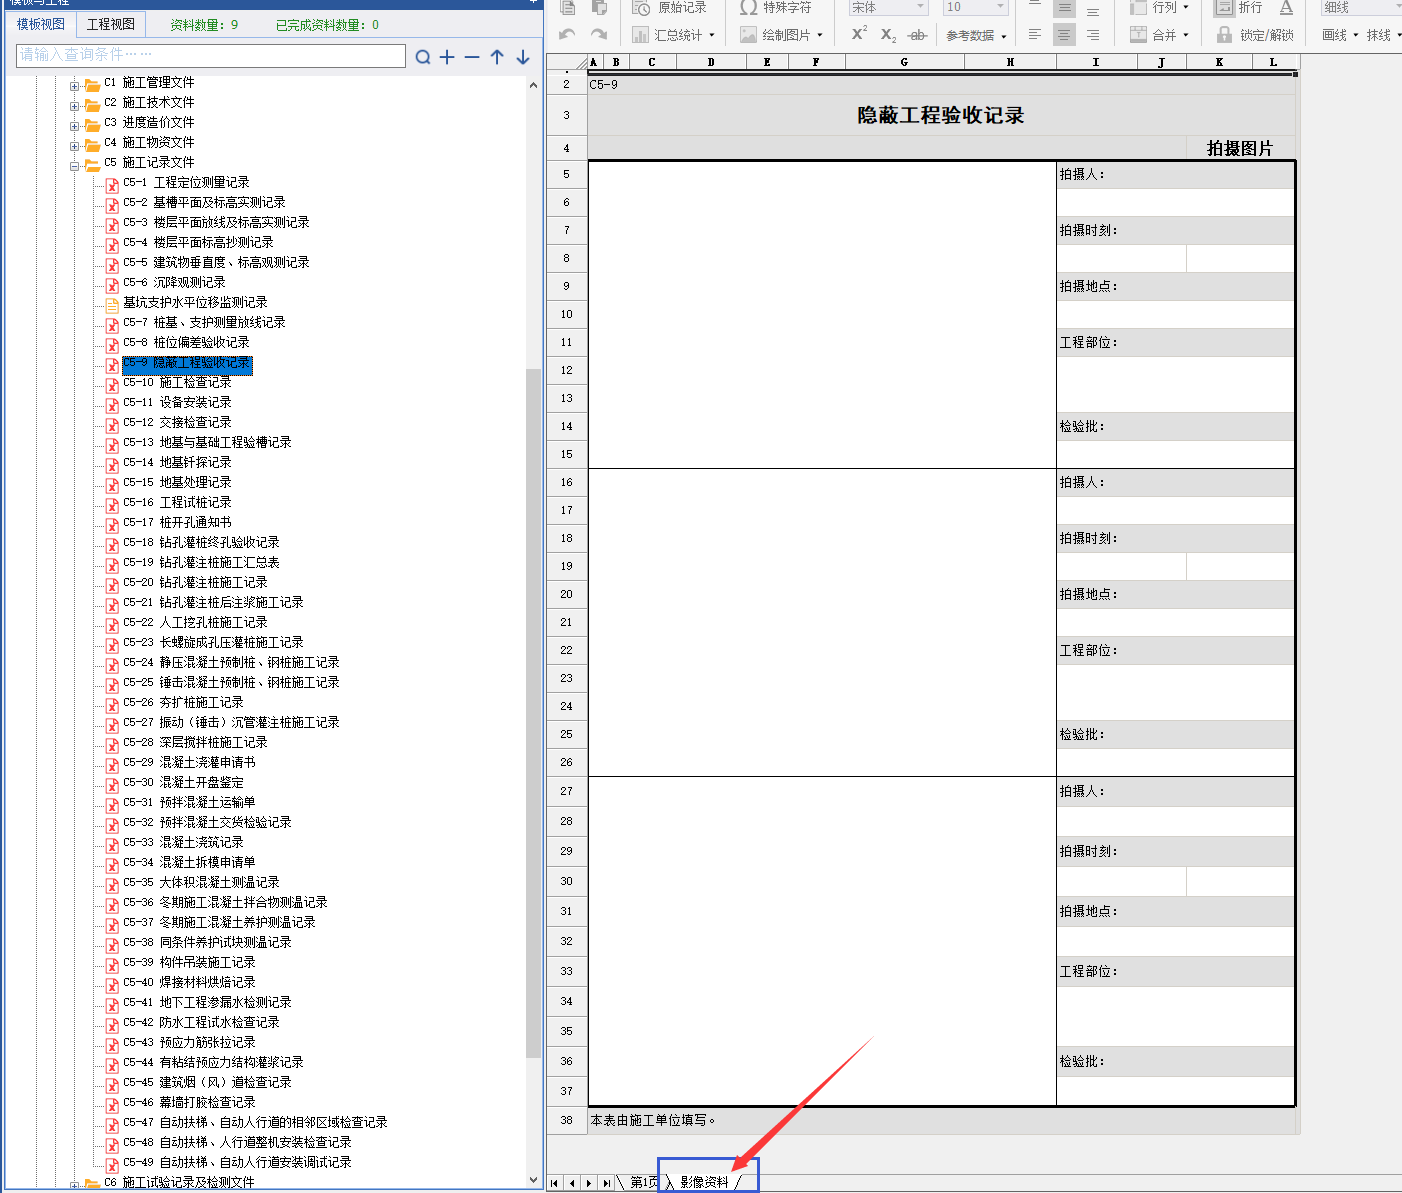The height and width of the screenshot is (1193, 1402).
Task: Select the 影像资料 sheet tab
Action: pos(704,1182)
